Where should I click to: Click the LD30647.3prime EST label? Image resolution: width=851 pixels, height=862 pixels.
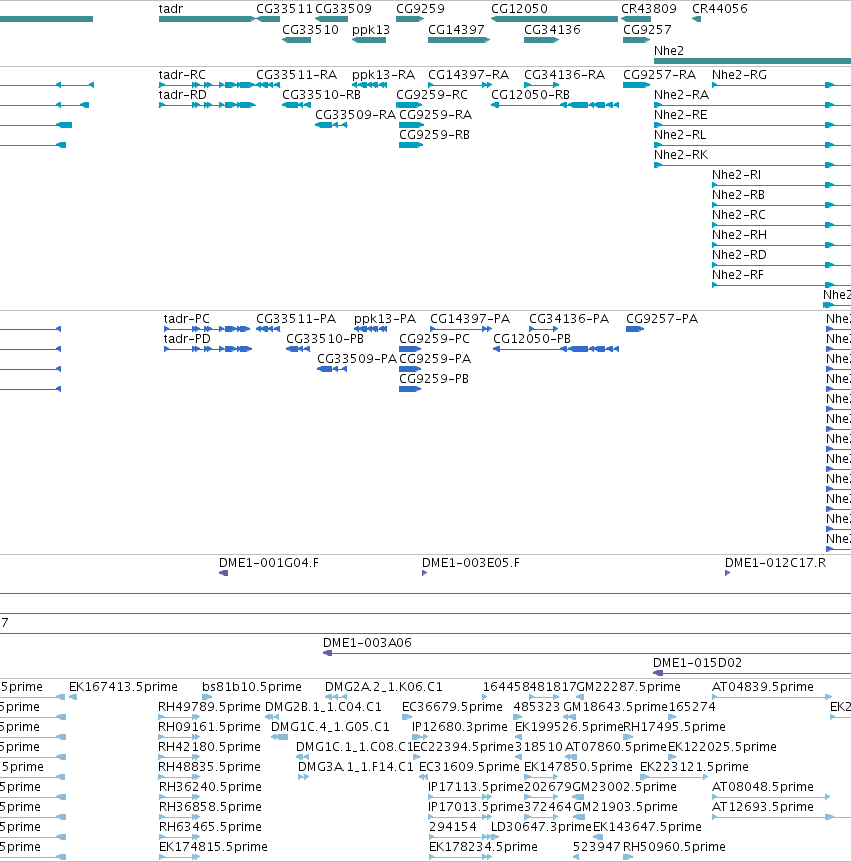(541, 827)
